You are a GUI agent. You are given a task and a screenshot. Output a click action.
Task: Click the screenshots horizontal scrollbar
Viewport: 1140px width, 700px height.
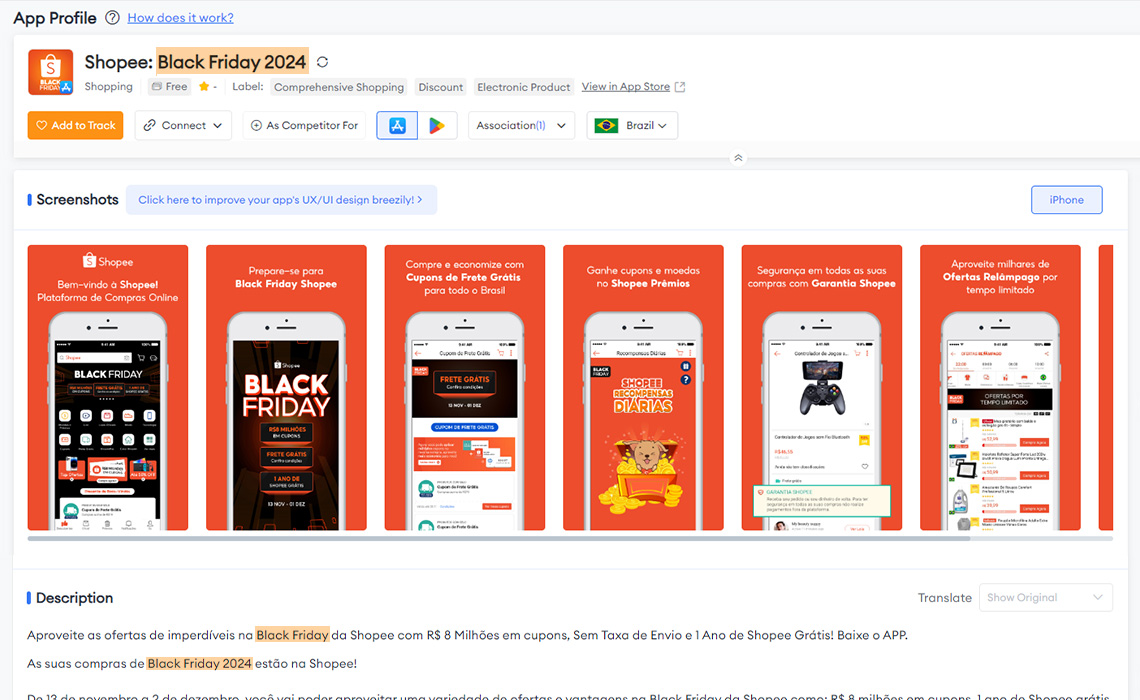(x=499, y=539)
